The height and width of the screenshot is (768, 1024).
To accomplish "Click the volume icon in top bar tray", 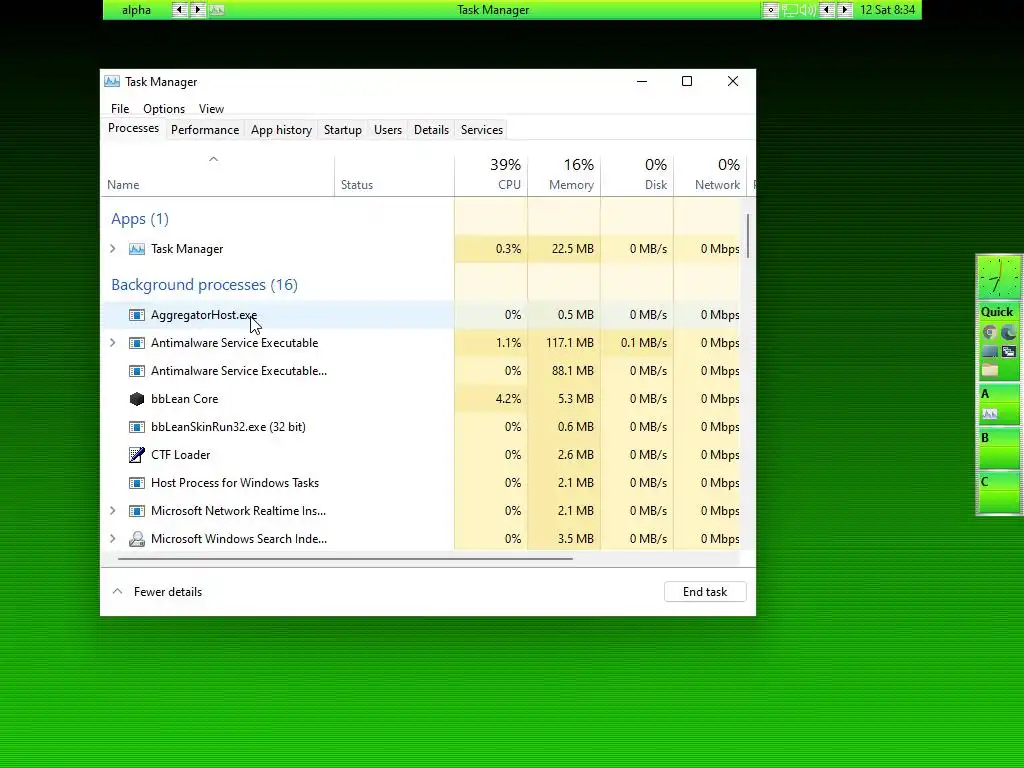I will point(808,10).
